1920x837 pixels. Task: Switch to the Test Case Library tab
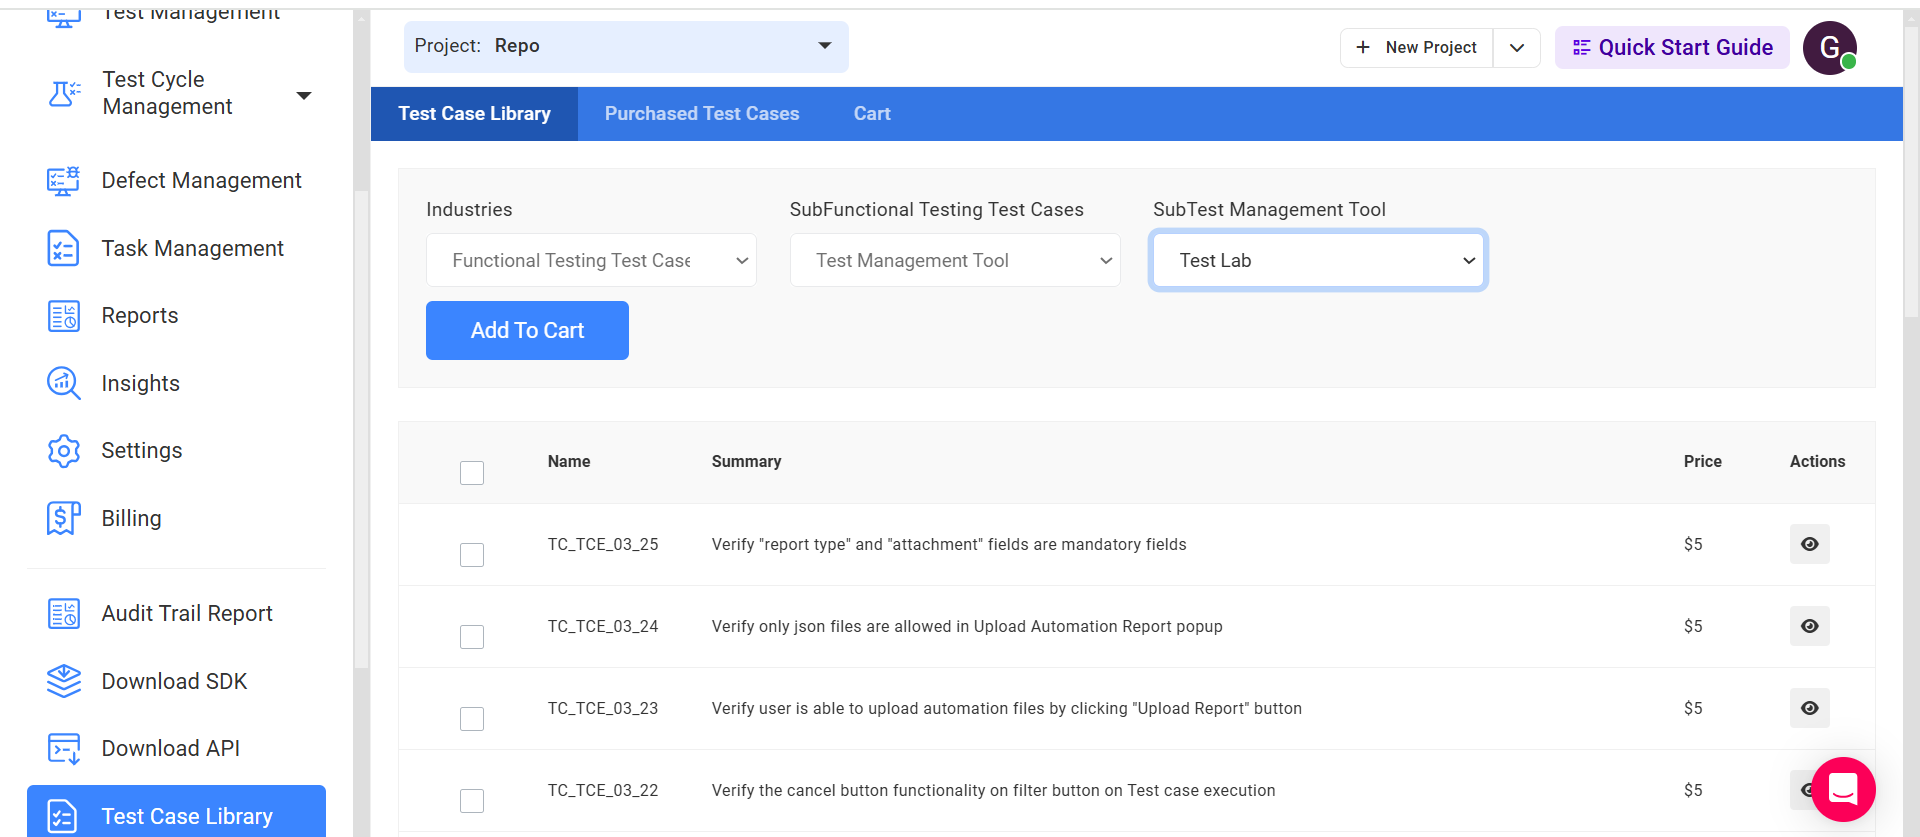(474, 114)
